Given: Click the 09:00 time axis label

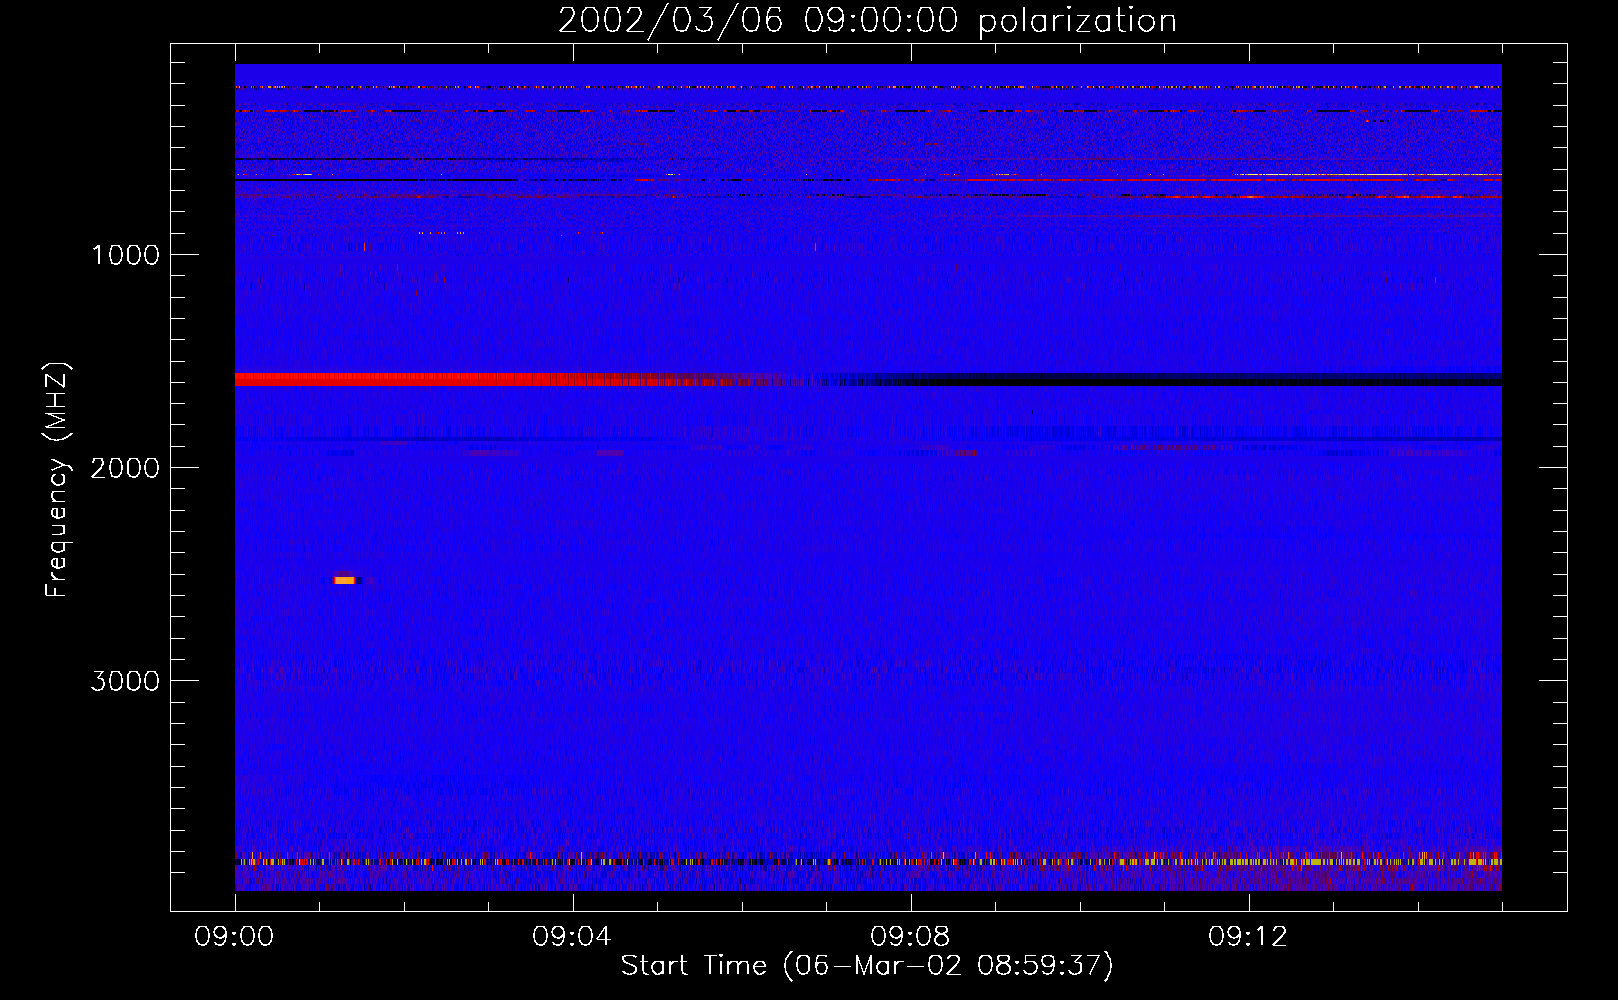Looking at the screenshot, I should coord(234,937).
